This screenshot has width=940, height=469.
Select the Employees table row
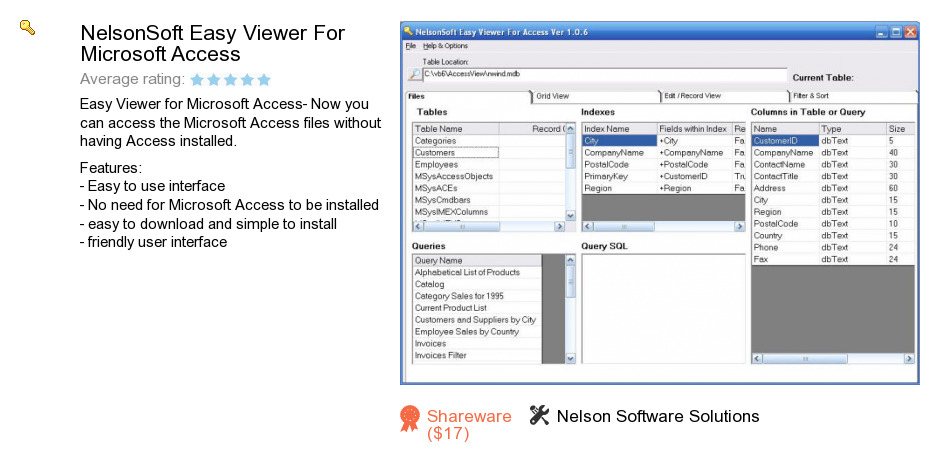tap(489, 164)
